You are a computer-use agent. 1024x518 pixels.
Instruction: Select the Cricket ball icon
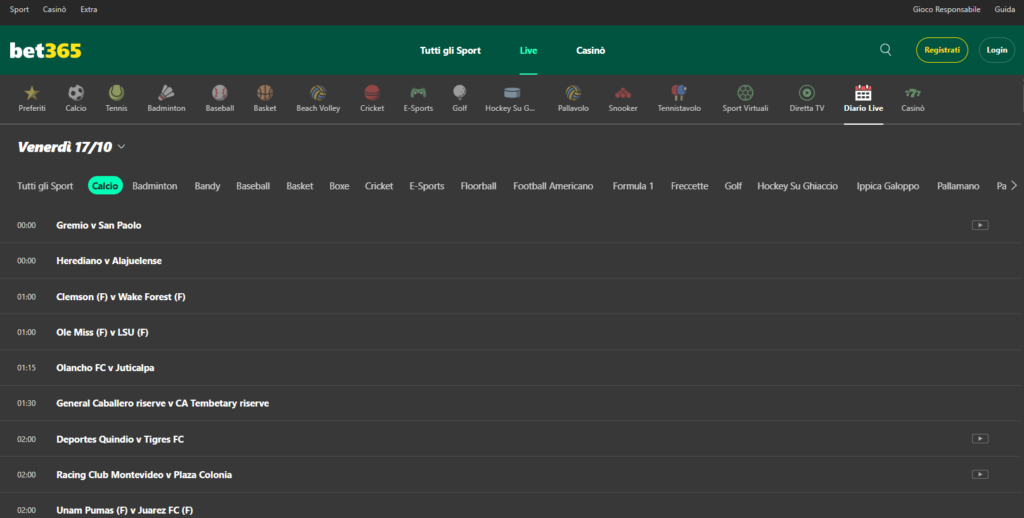click(x=372, y=93)
